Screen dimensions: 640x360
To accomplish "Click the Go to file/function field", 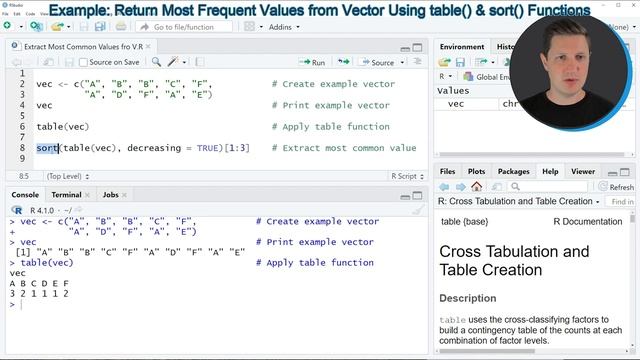I will [x=184, y=27].
